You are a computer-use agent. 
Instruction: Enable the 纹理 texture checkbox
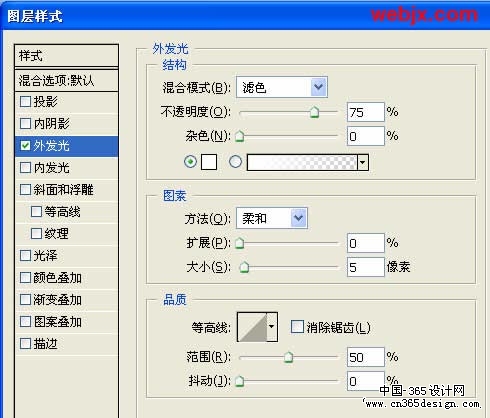[36, 233]
